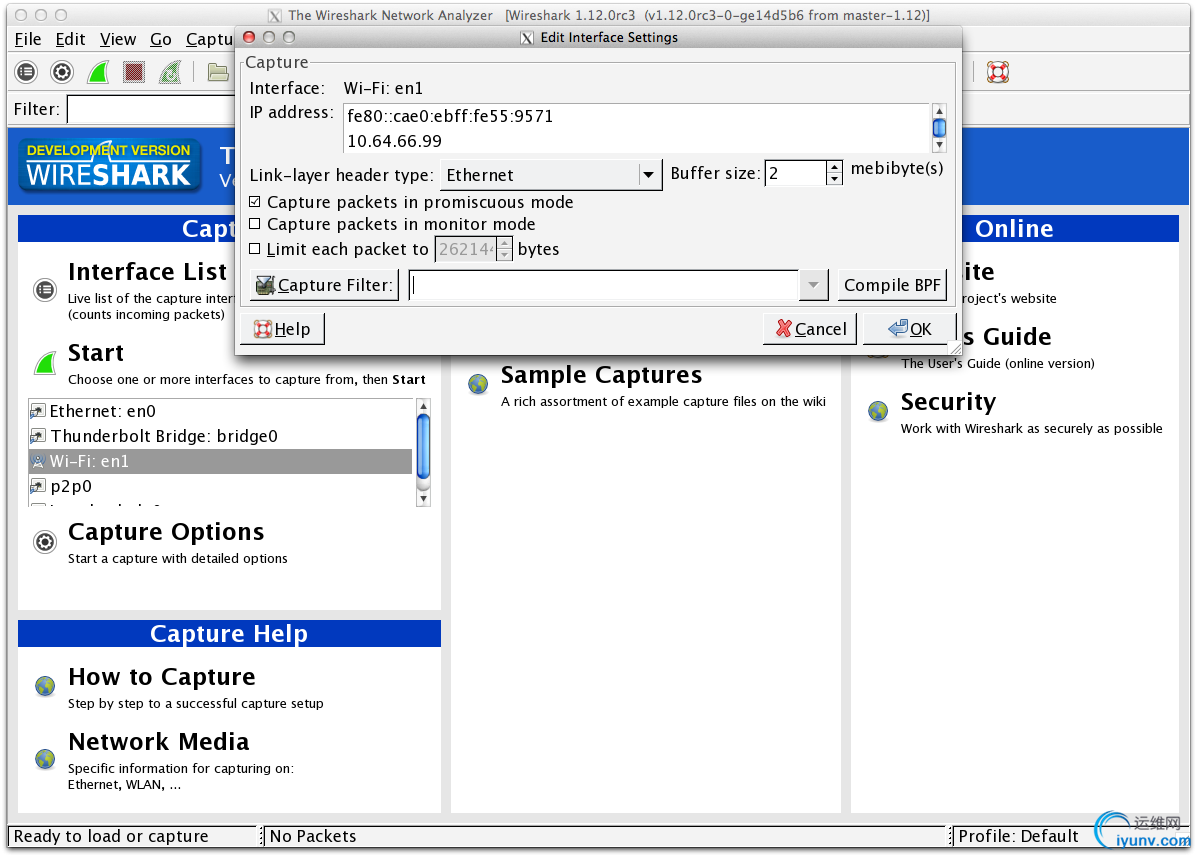Click the Capture Options gear icon on the welcome page

tap(45, 542)
